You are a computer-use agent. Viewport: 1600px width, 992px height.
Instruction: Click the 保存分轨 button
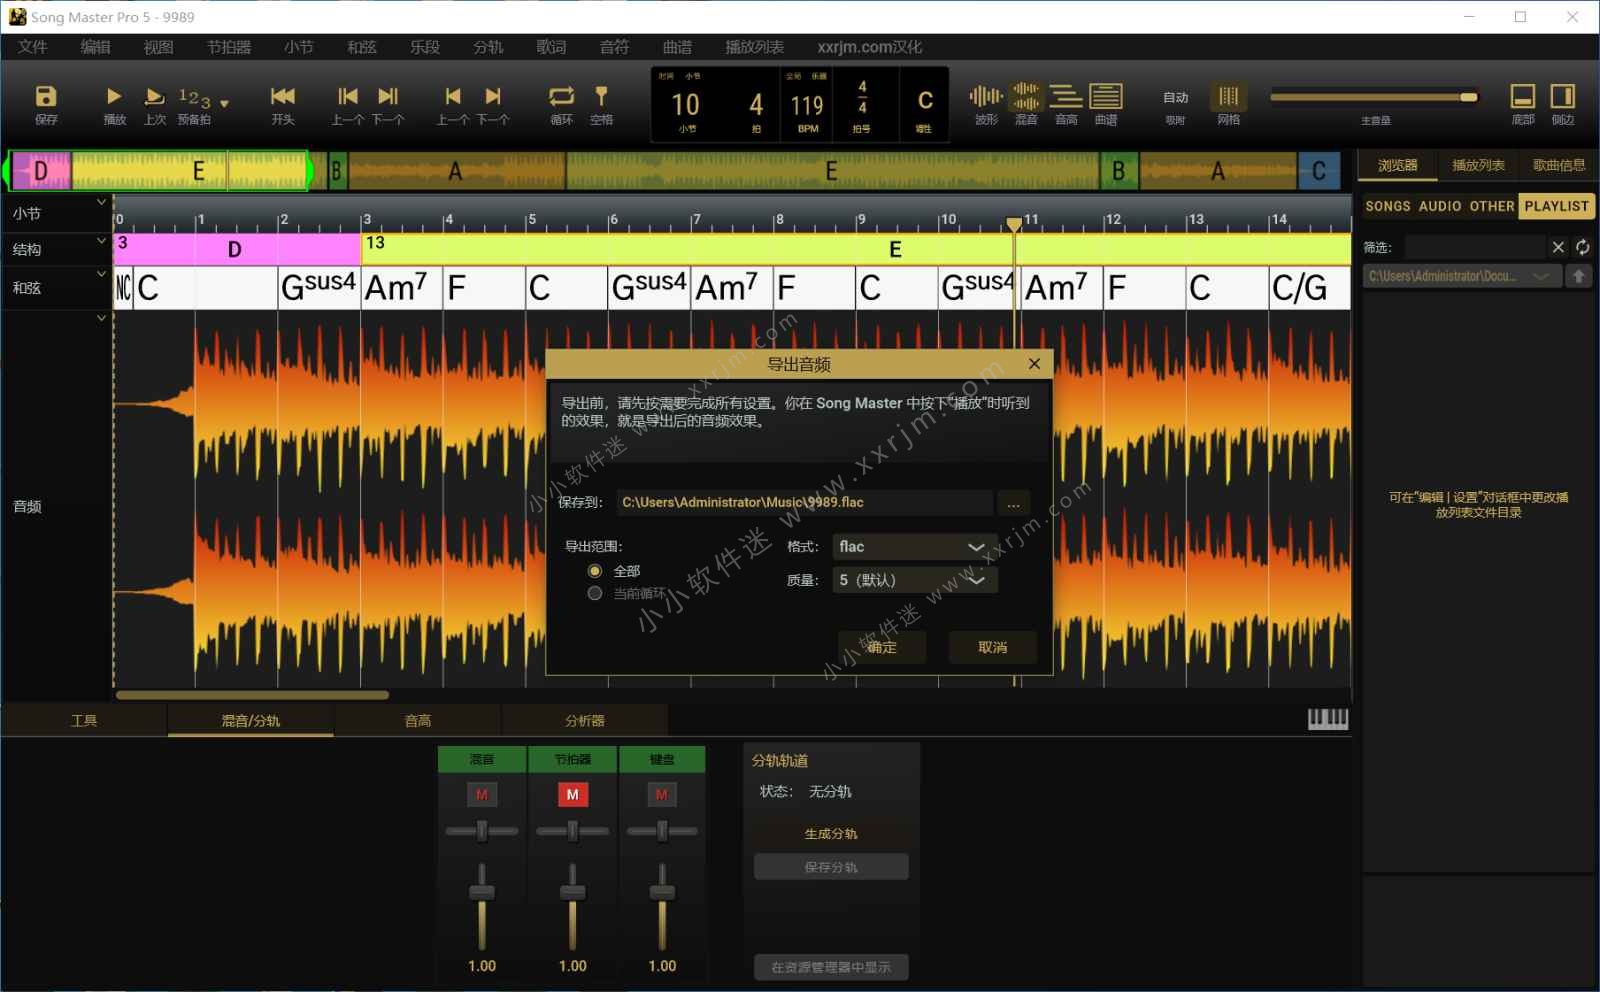[x=831, y=867]
